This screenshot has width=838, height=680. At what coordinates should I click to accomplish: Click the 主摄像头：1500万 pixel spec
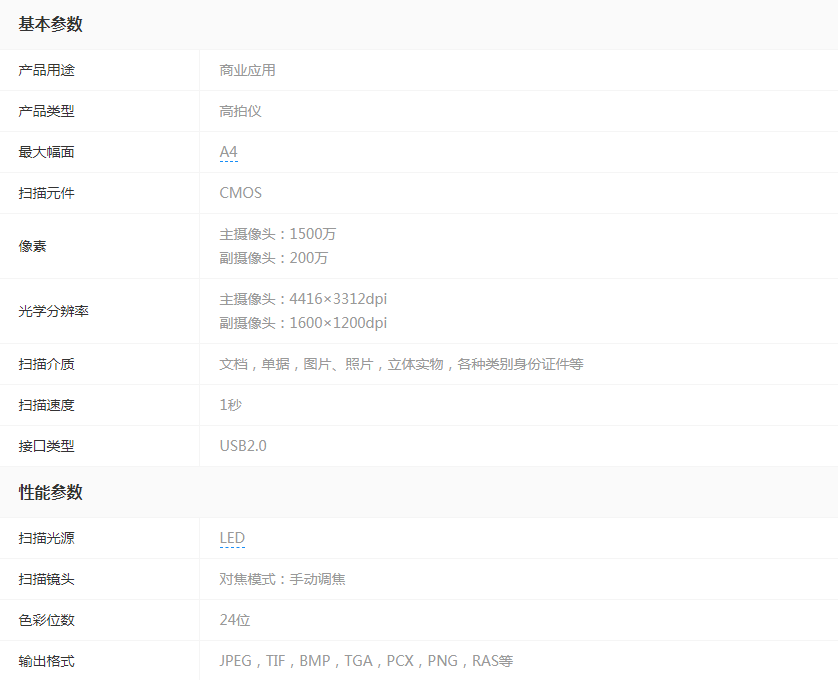coord(278,233)
